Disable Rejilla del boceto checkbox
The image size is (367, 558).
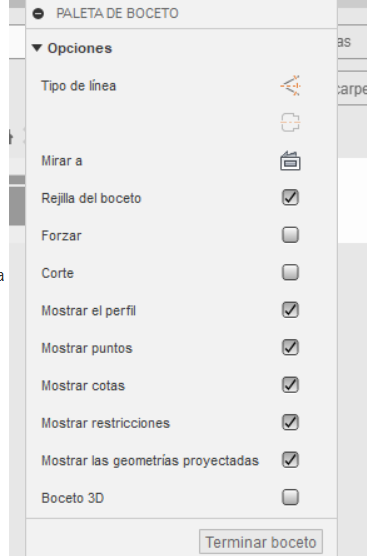tap(290, 198)
